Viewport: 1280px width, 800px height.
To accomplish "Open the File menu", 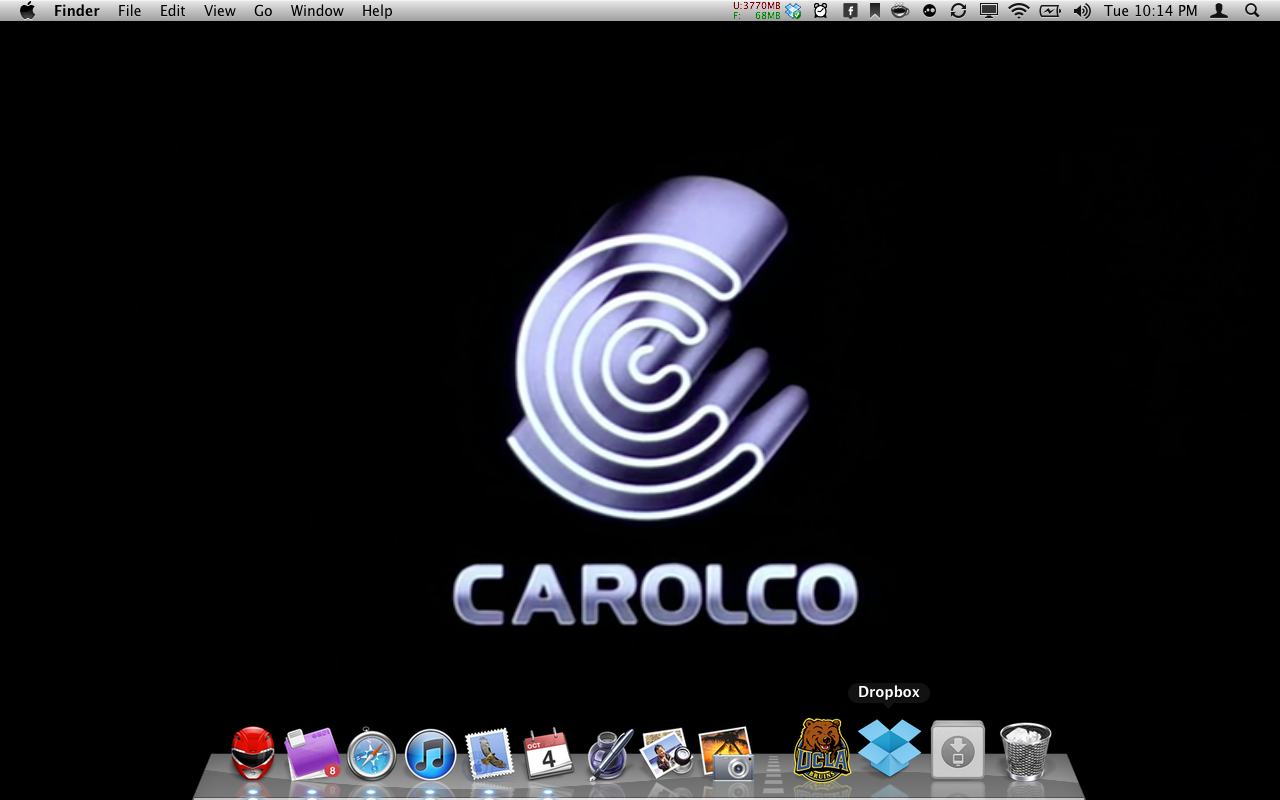I will click(x=129, y=11).
